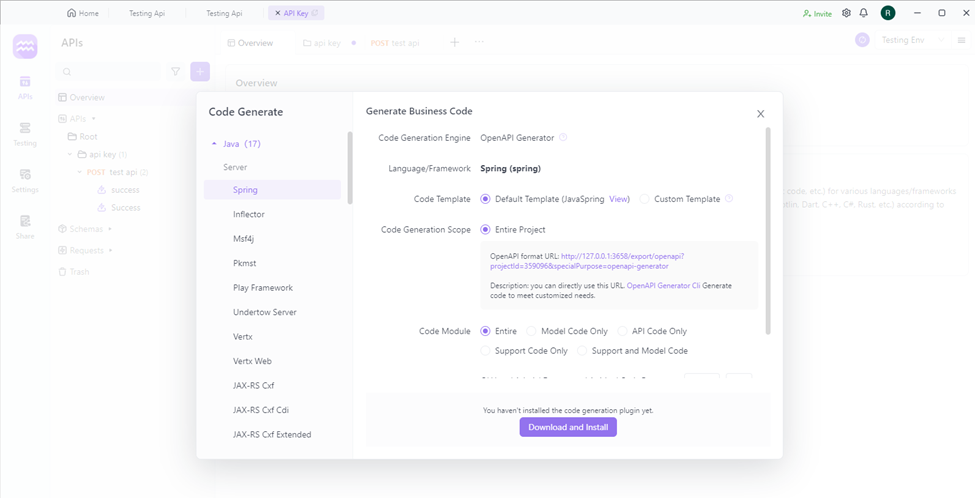
Task: Close the API Key tab
Action: pos(277,13)
